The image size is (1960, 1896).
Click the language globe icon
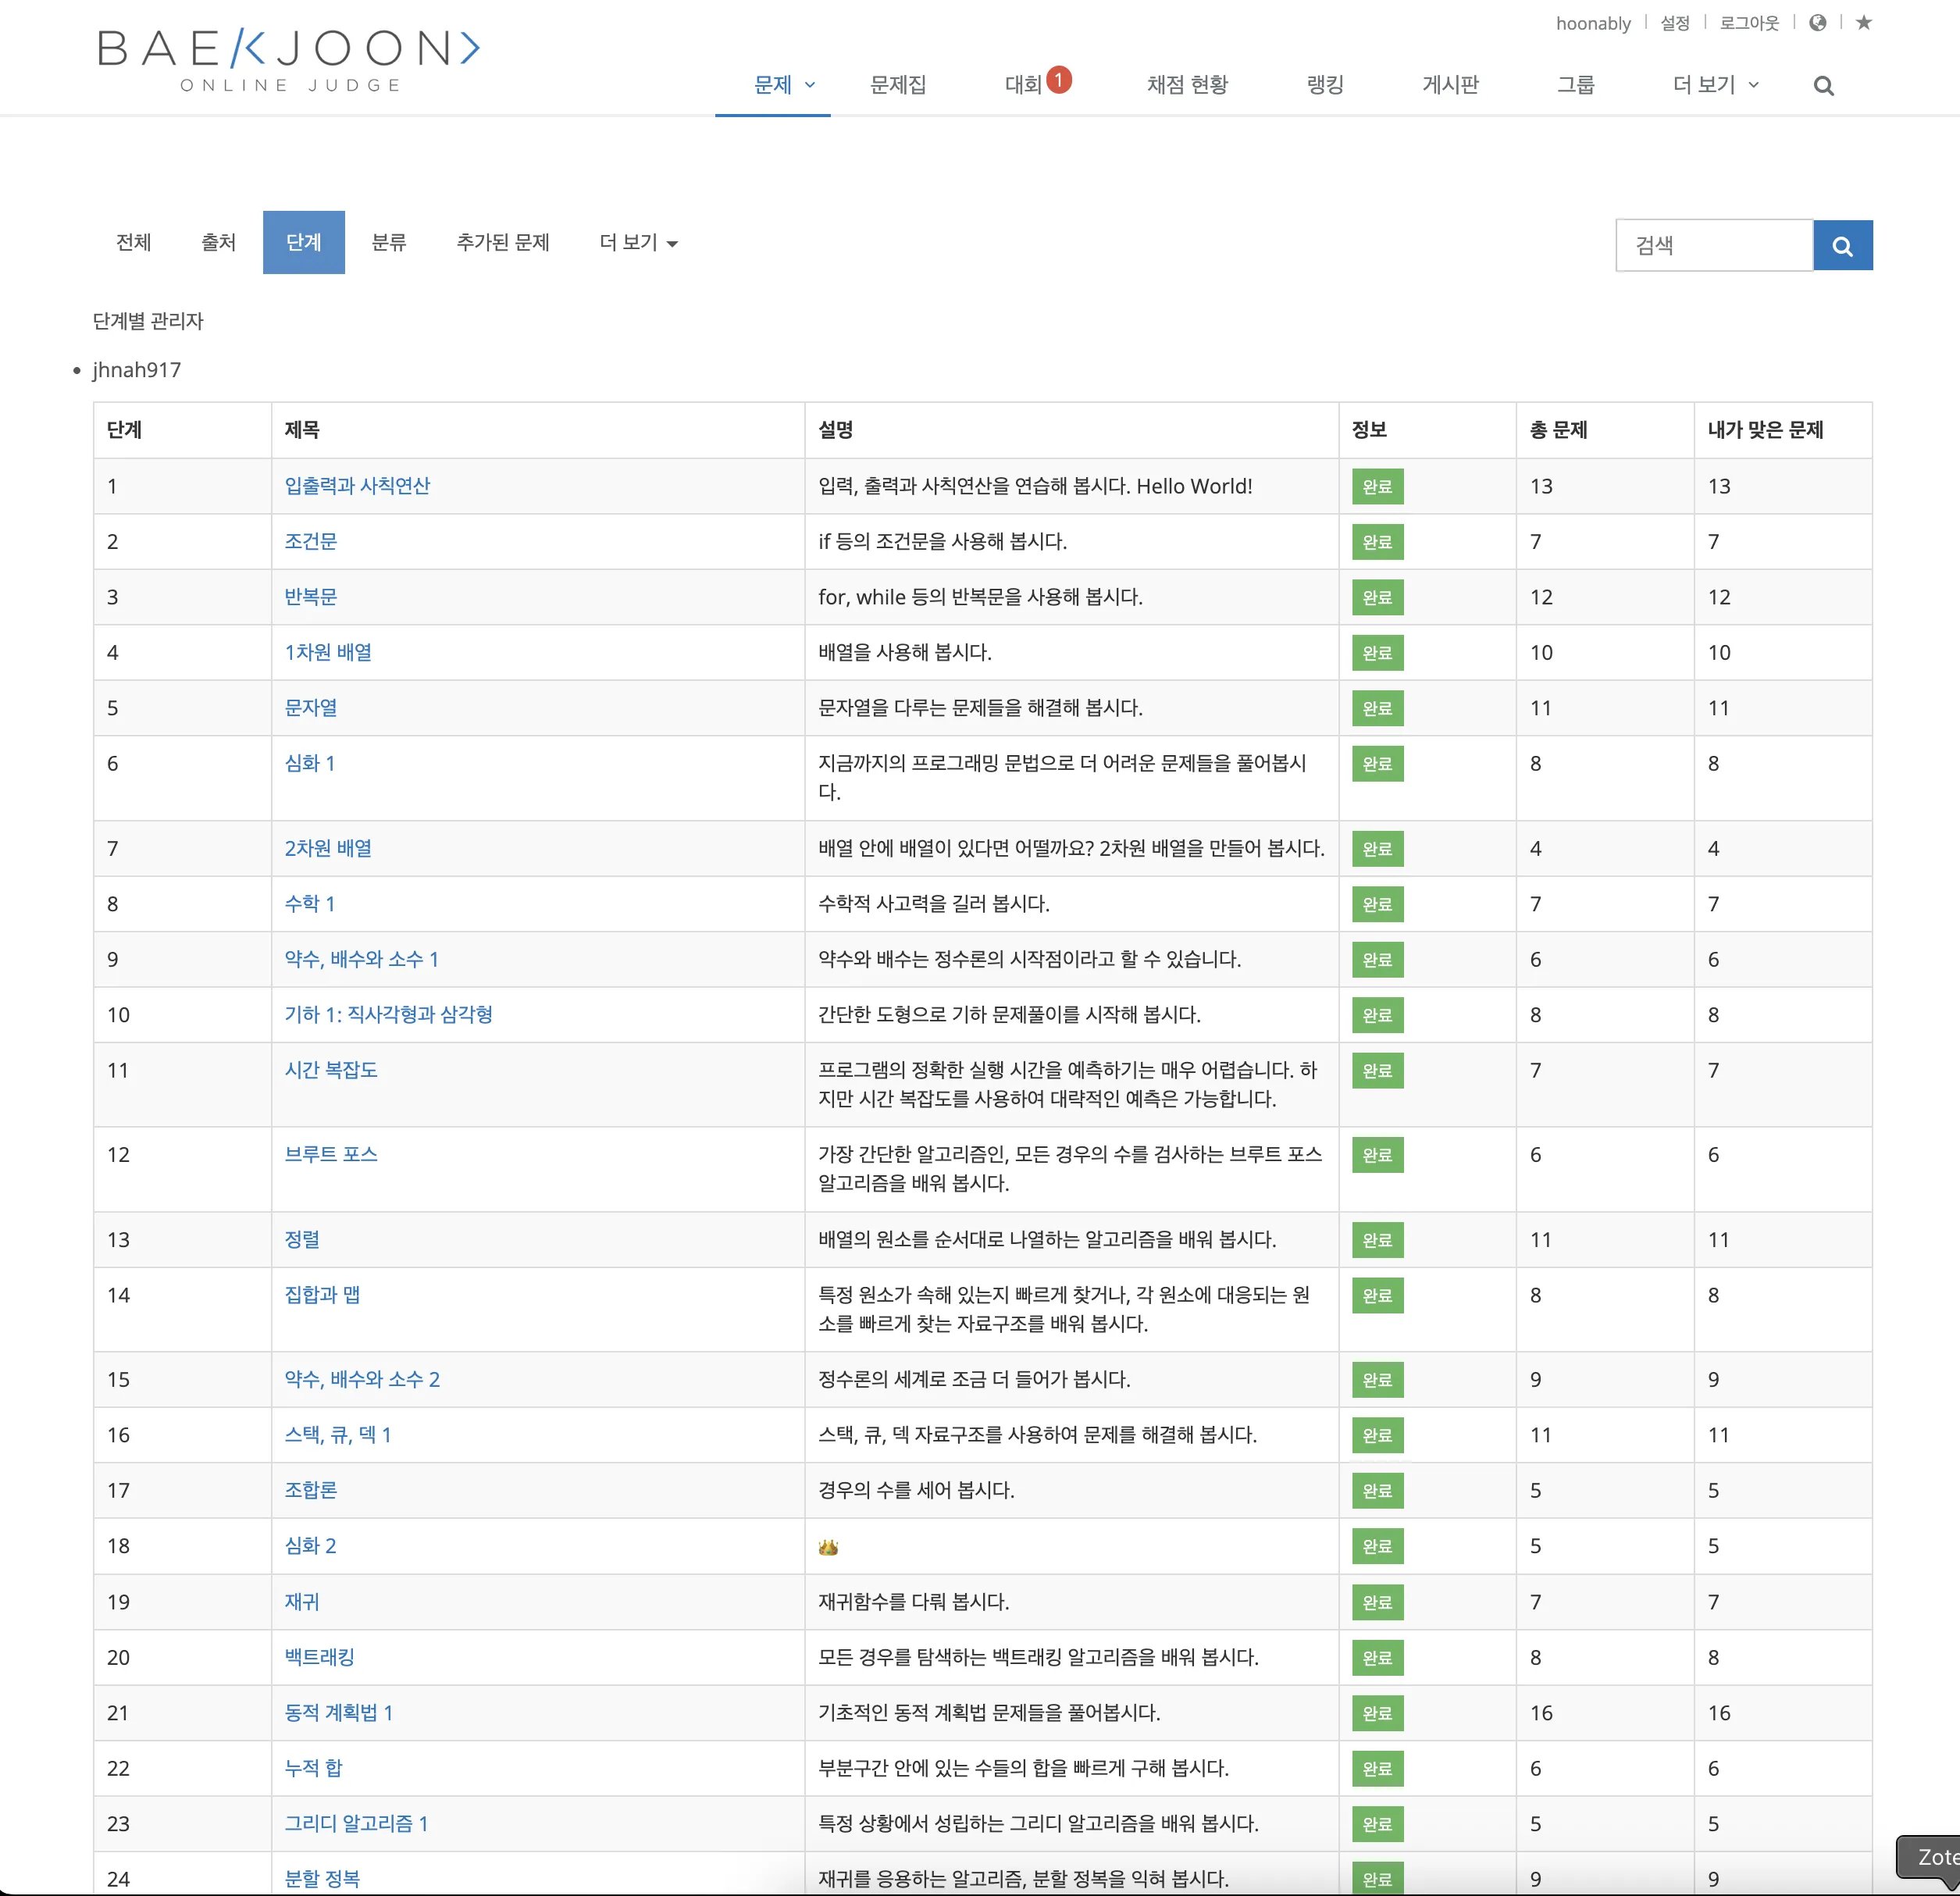[x=1817, y=23]
